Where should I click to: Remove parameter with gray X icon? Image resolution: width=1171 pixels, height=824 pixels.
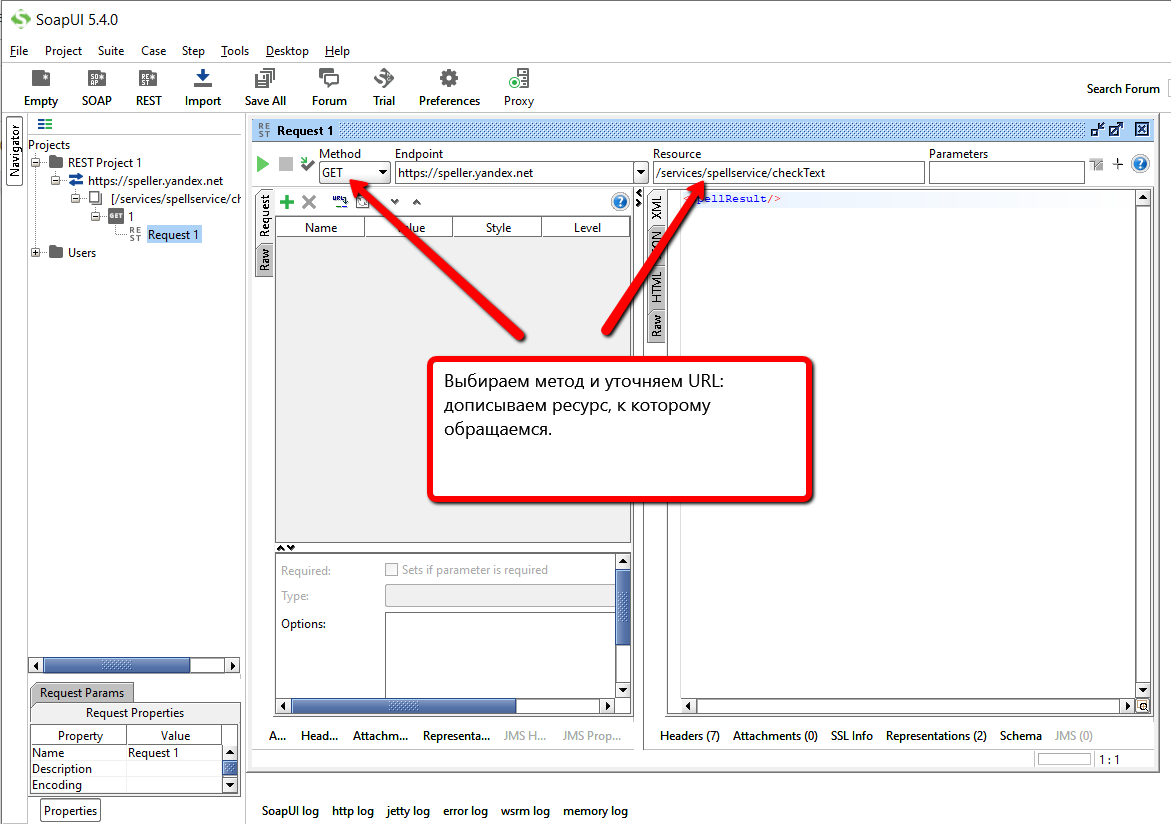(309, 202)
